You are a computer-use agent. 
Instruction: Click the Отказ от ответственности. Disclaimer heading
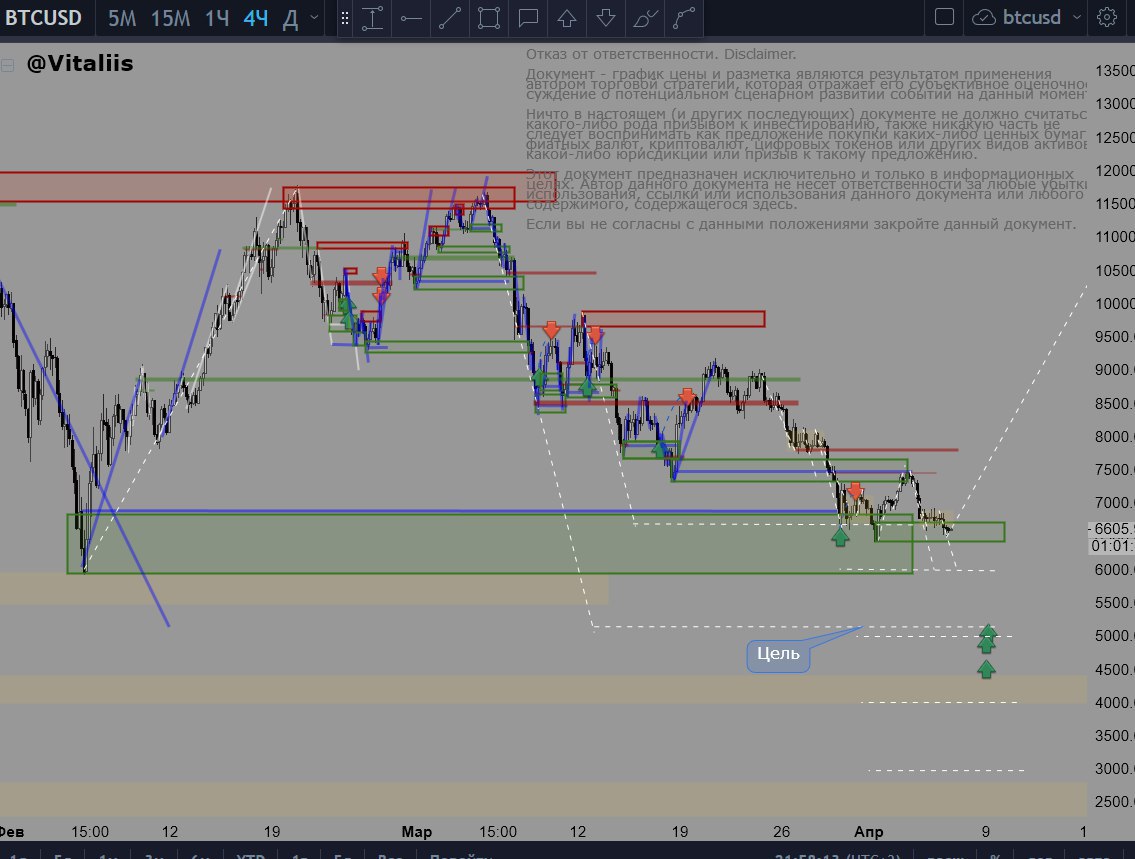661,54
